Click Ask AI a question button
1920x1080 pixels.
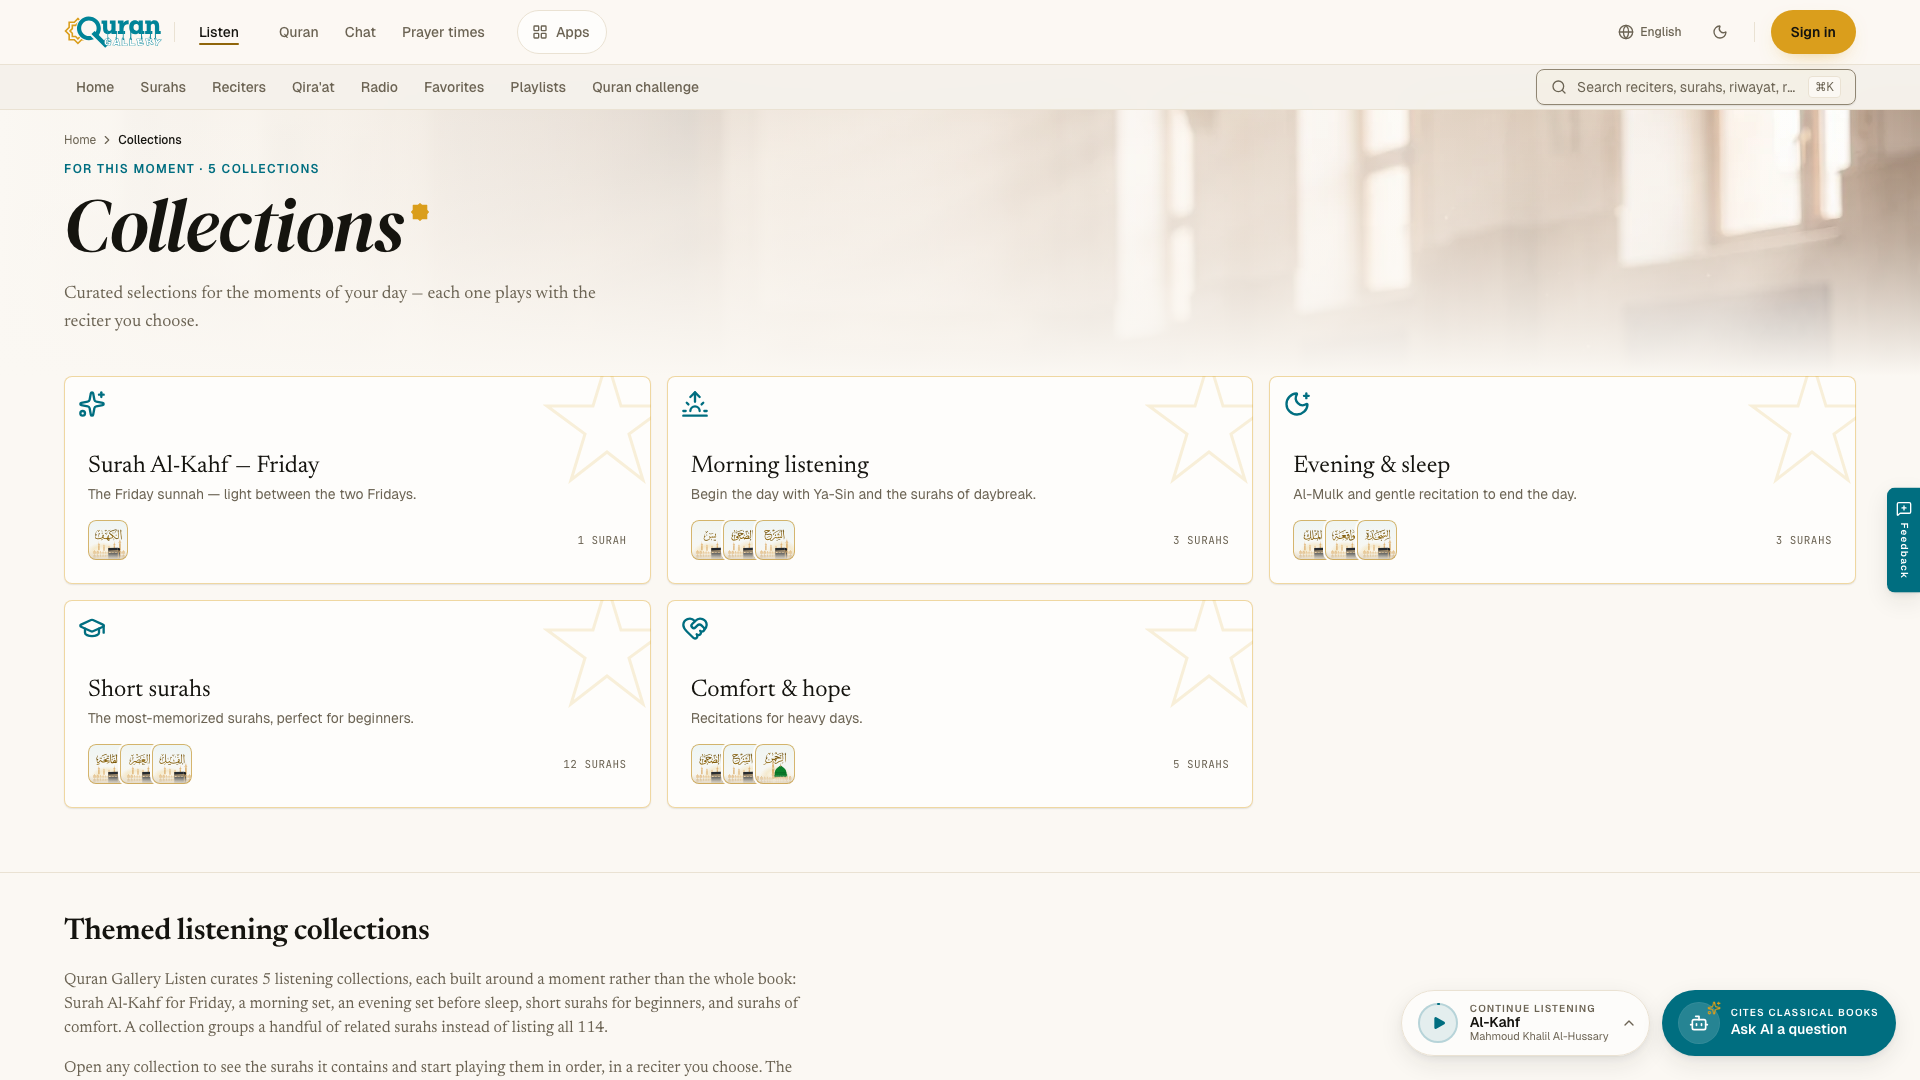click(x=1779, y=1023)
